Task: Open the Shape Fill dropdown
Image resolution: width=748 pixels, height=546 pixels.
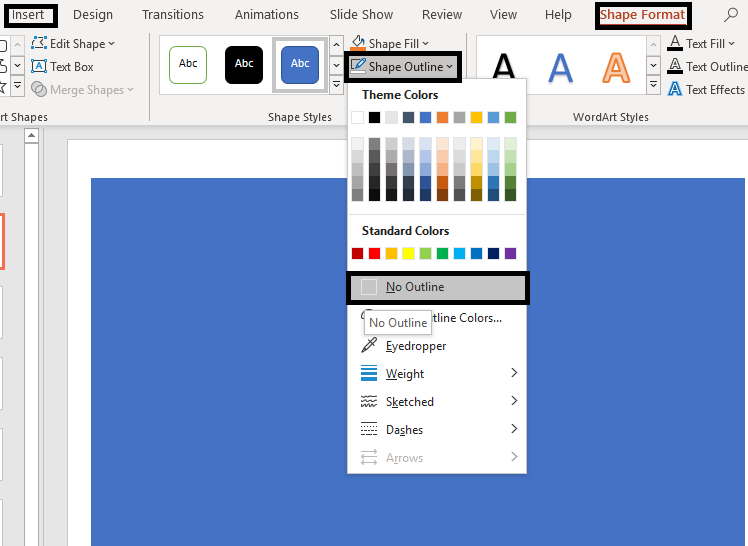Action: coord(390,44)
